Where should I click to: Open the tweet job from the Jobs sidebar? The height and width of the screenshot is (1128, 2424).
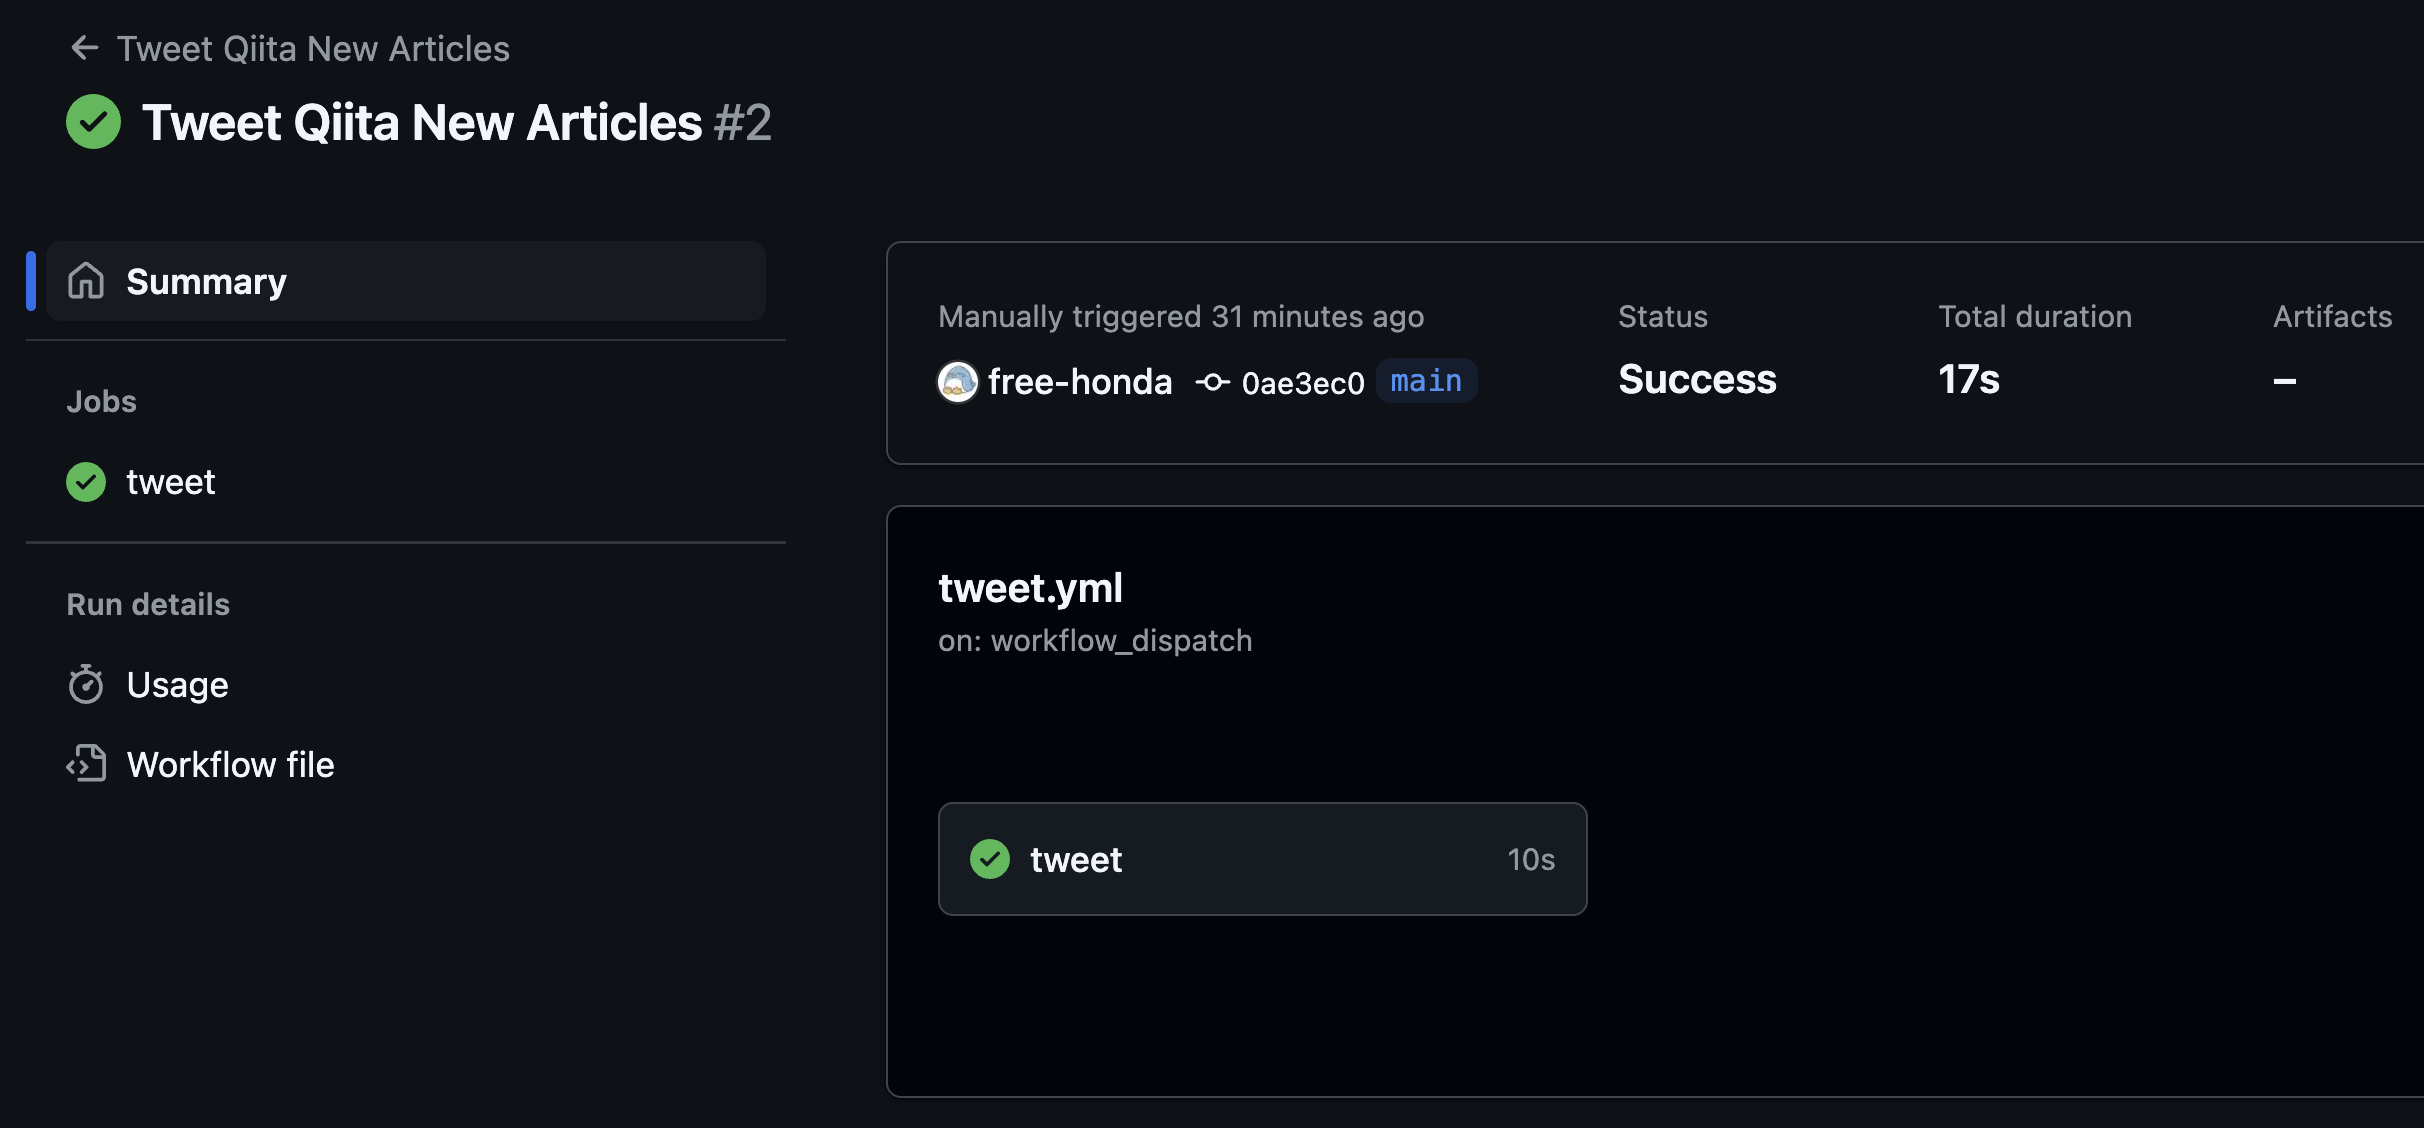point(171,481)
